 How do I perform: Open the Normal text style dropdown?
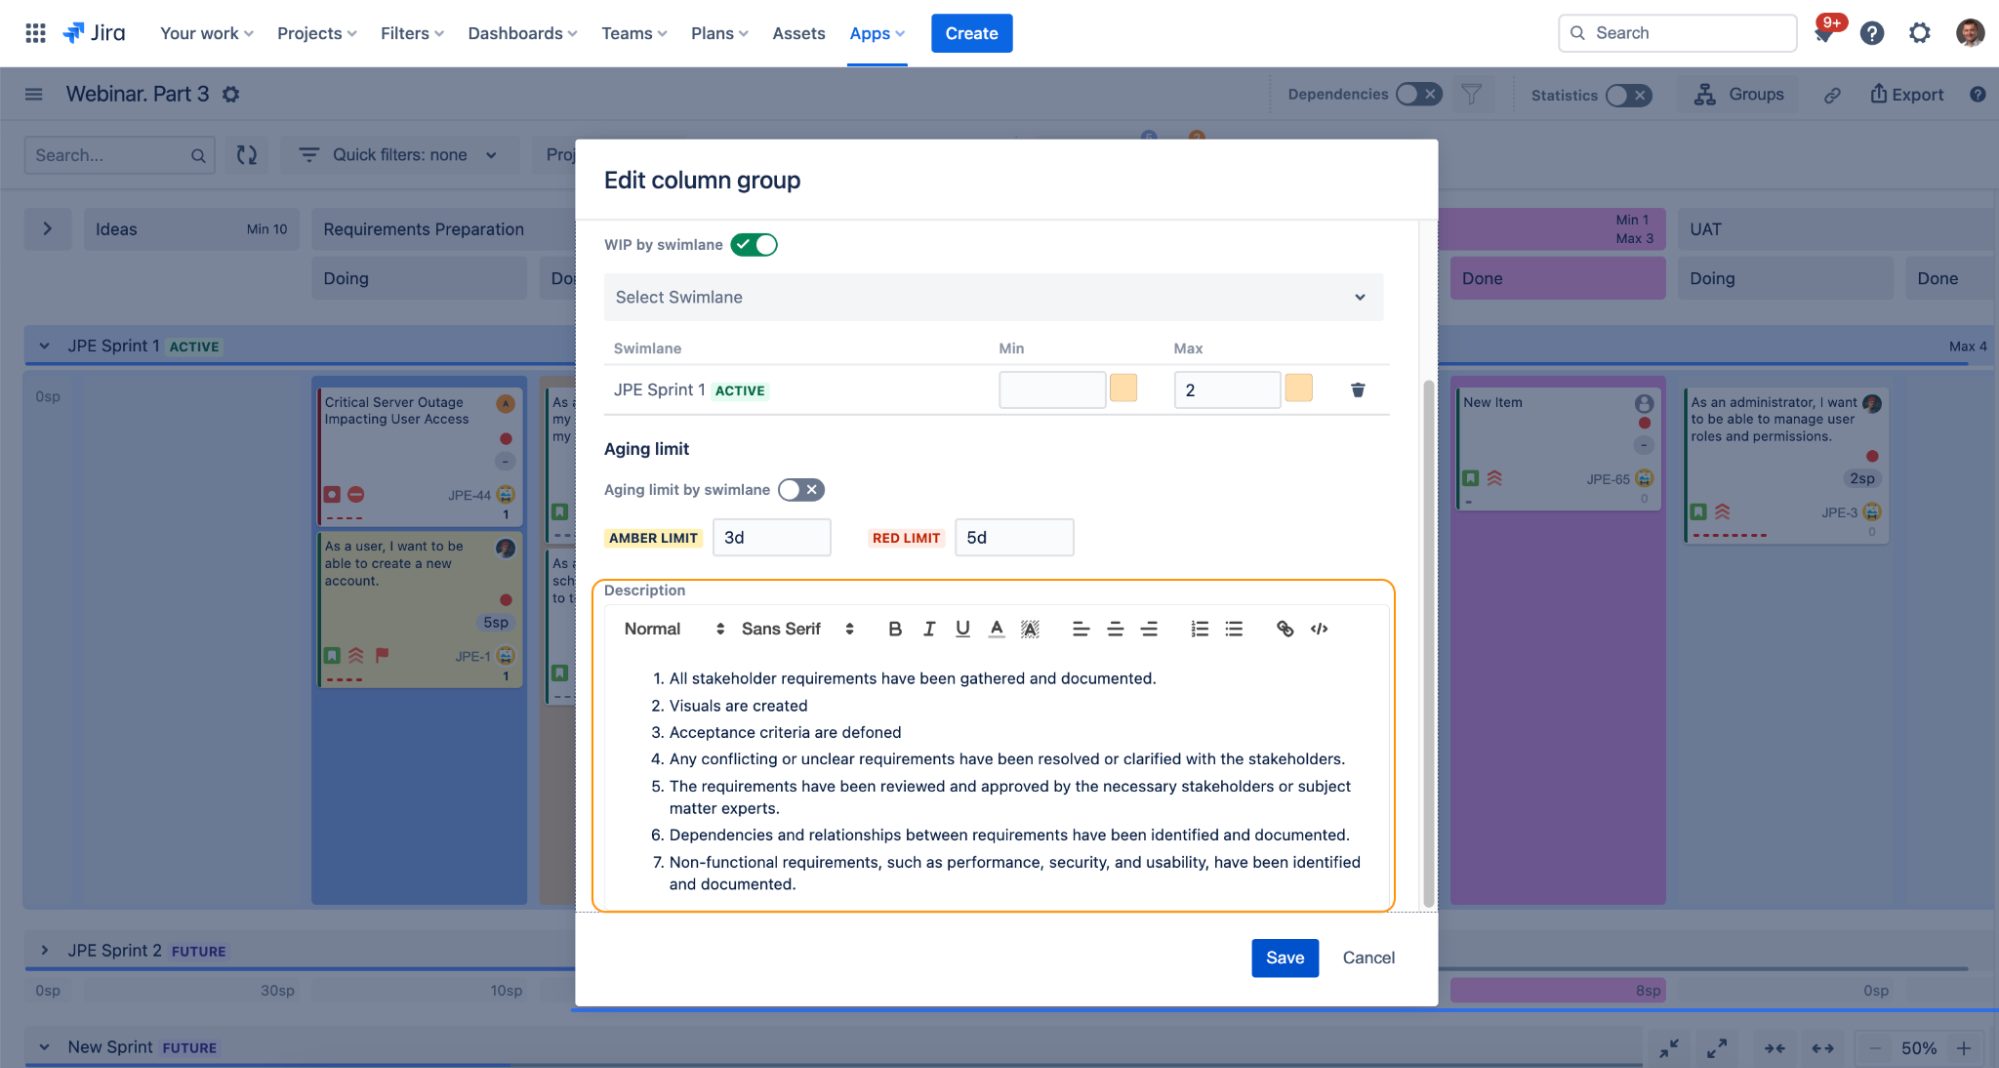(x=673, y=629)
